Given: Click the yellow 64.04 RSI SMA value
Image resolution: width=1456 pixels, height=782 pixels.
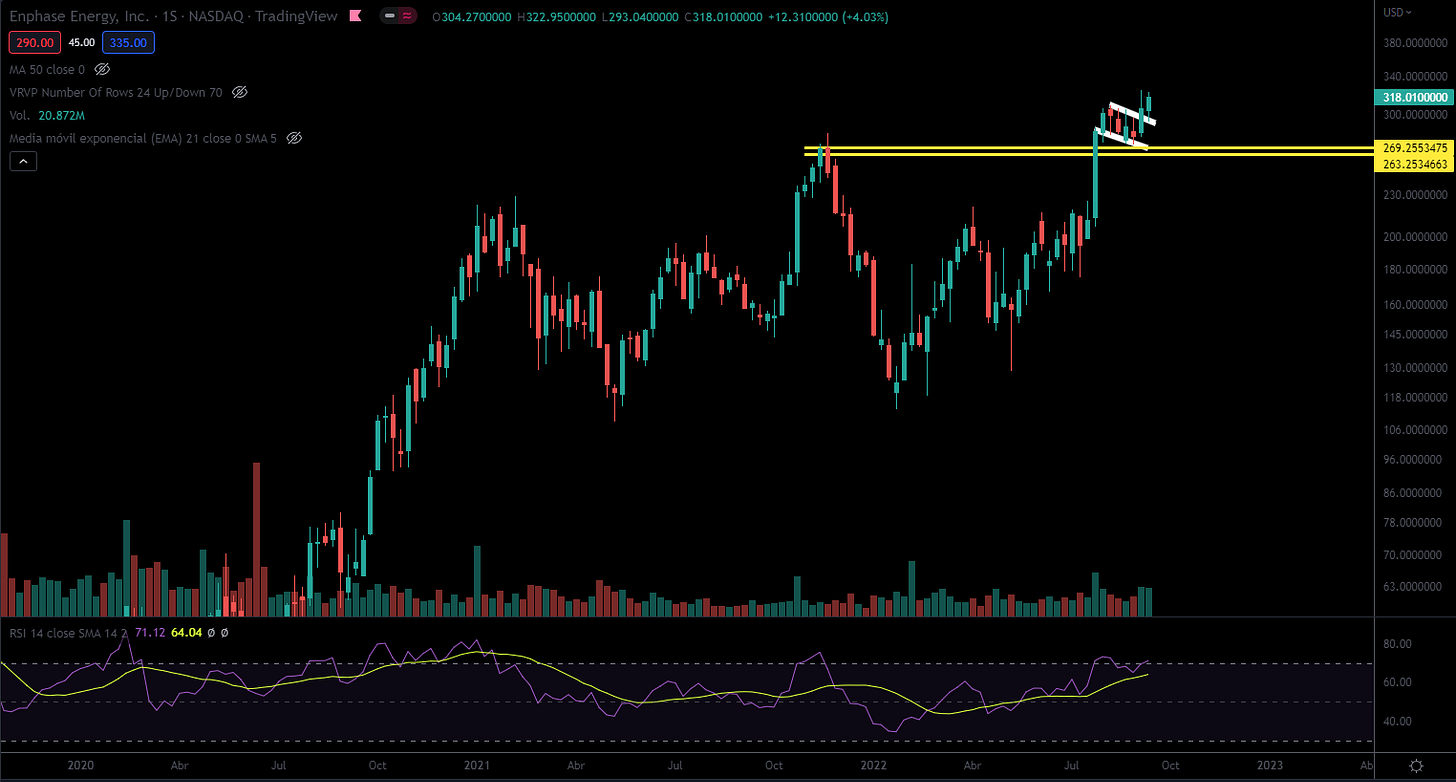Looking at the screenshot, I should (186, 632).
